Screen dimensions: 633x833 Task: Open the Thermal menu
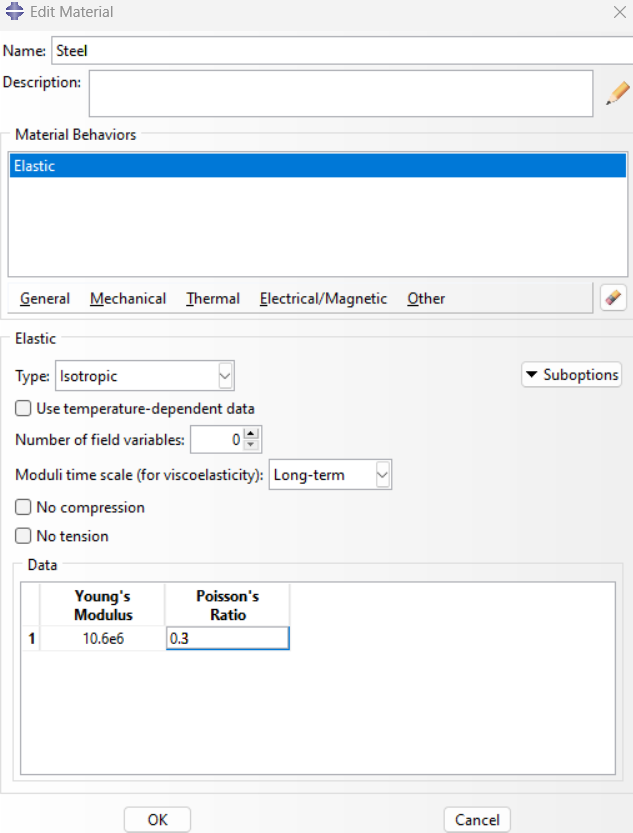click(x=213, y=299)
